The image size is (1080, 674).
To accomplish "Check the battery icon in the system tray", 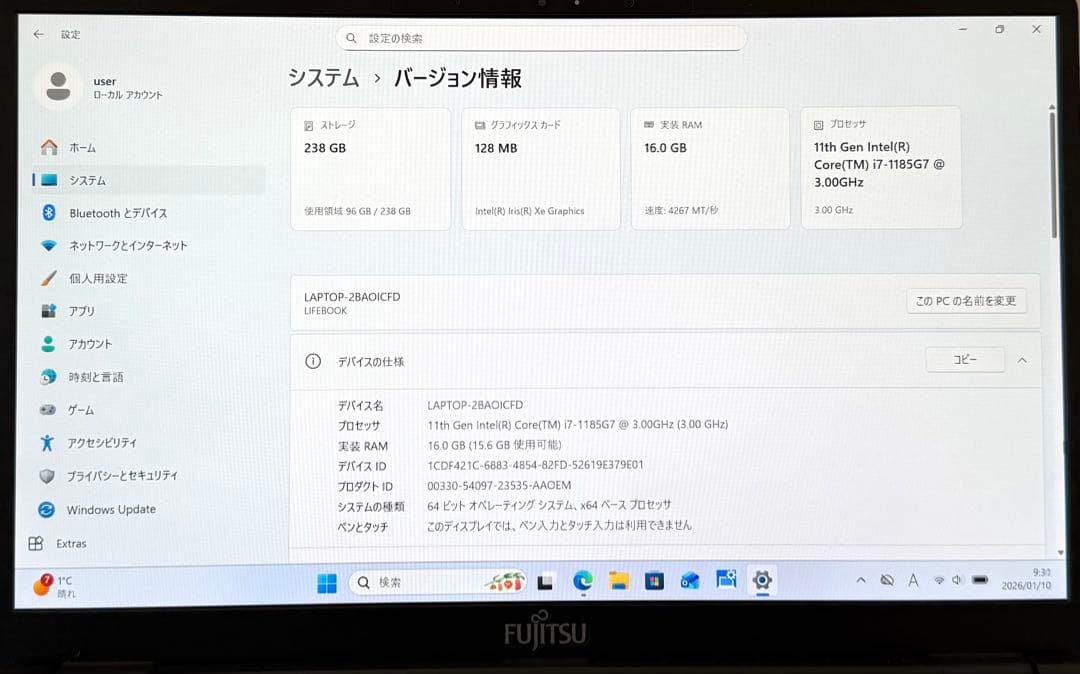I will point(978,582).
